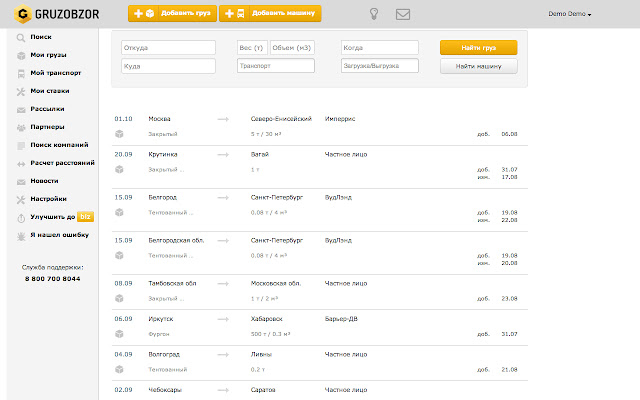Go to Мой транспорт section
640x400 pixels.
[x=56, y=73]
